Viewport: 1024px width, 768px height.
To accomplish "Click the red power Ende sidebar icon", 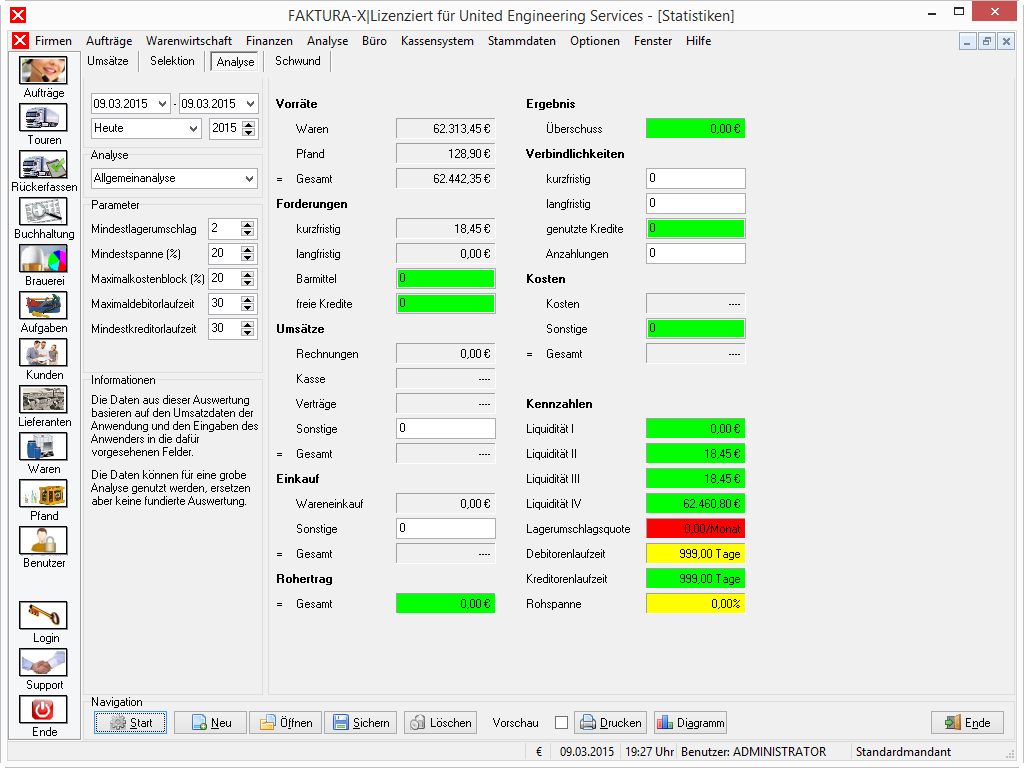I will 43,710.
